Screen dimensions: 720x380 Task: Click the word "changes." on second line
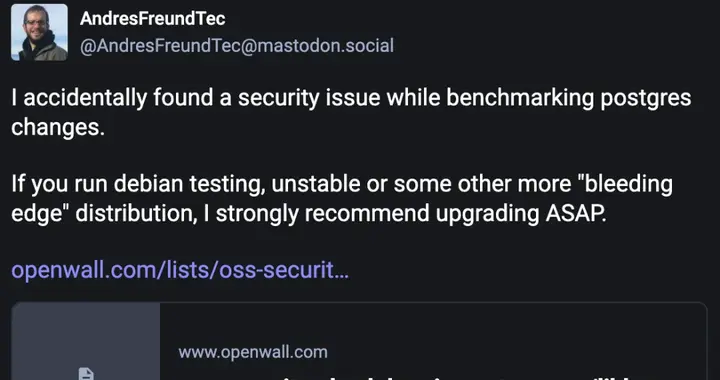click(x=58, y=127)
